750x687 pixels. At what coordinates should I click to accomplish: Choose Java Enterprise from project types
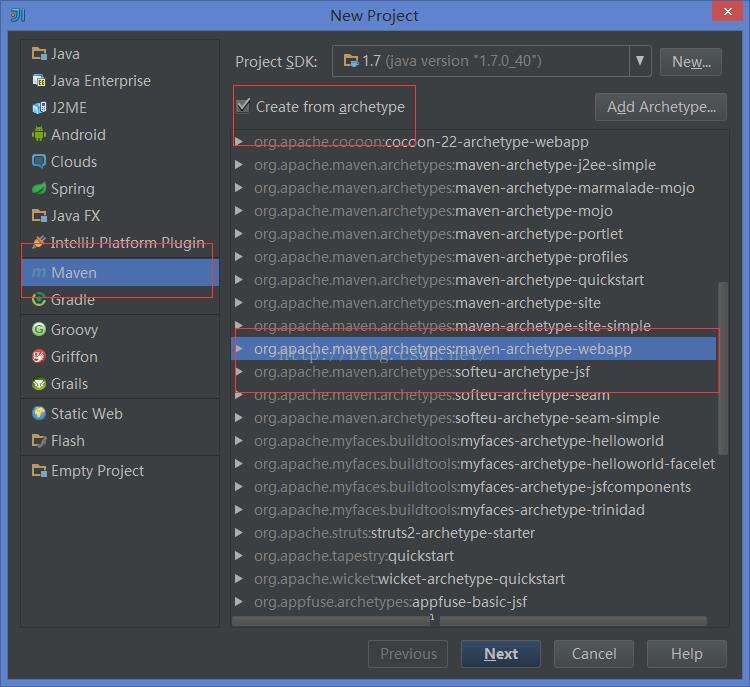coord(100,81)
